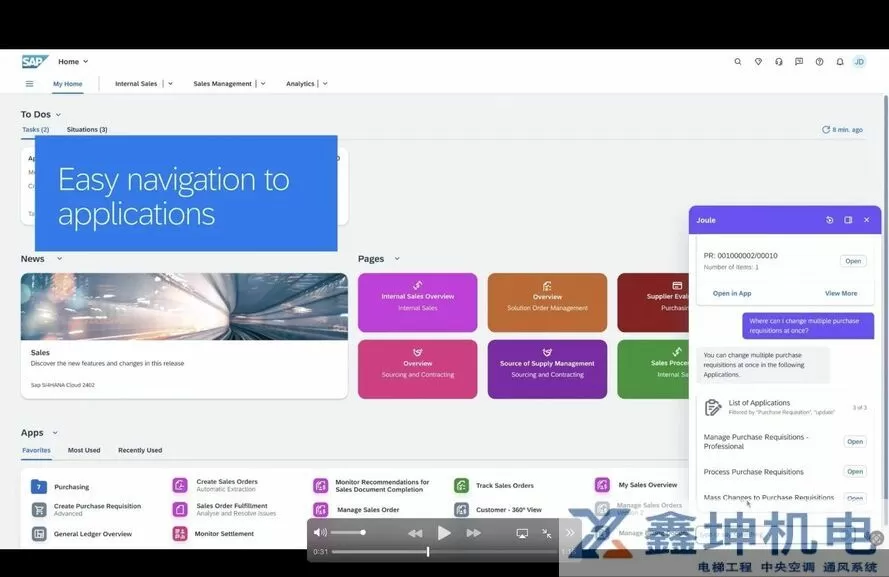Open the Internal Sales Overview page tile
Screen dimensions: 889x577
point(417,302)
